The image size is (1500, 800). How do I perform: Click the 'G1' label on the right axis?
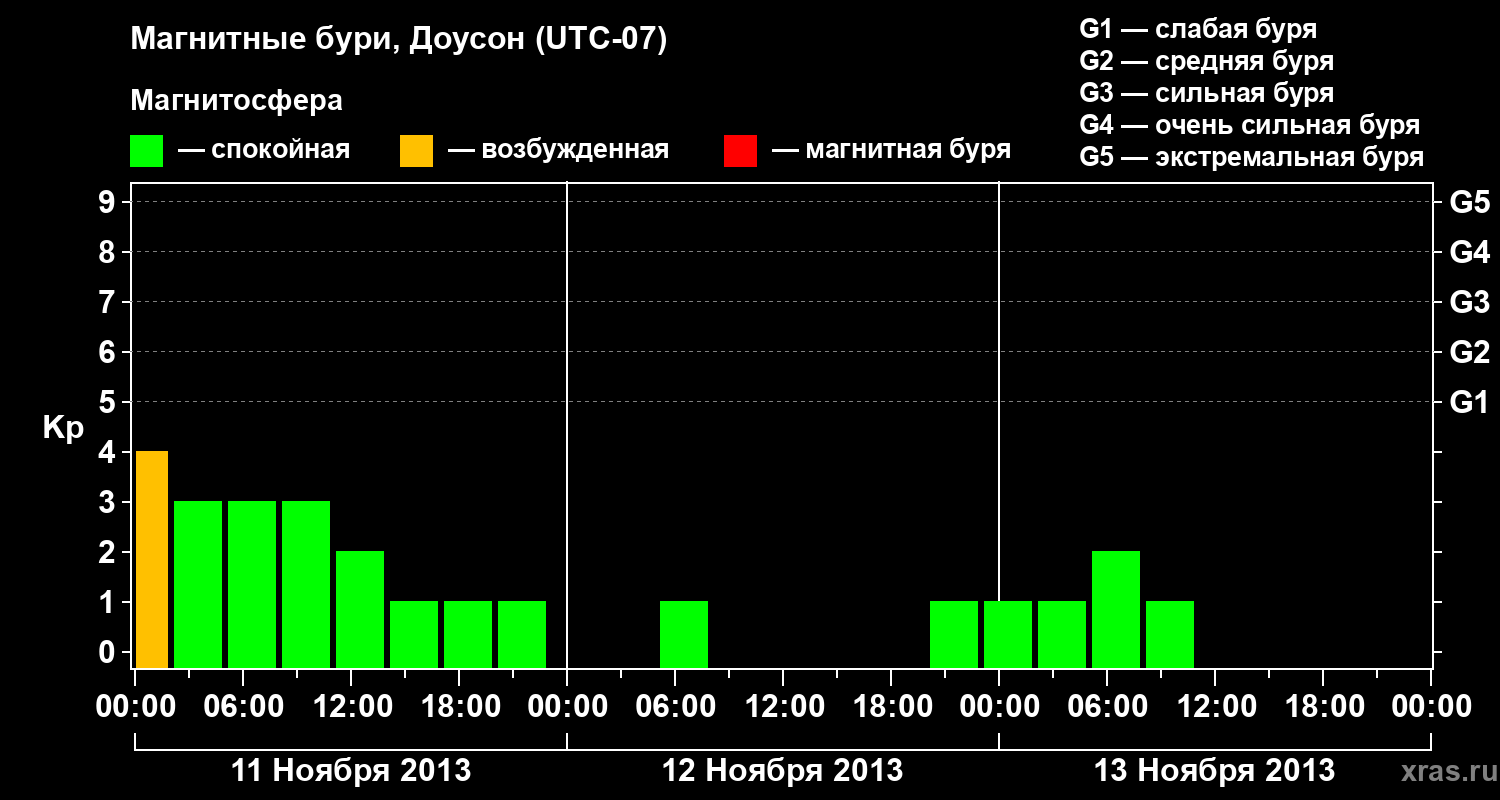point(1469,402)
